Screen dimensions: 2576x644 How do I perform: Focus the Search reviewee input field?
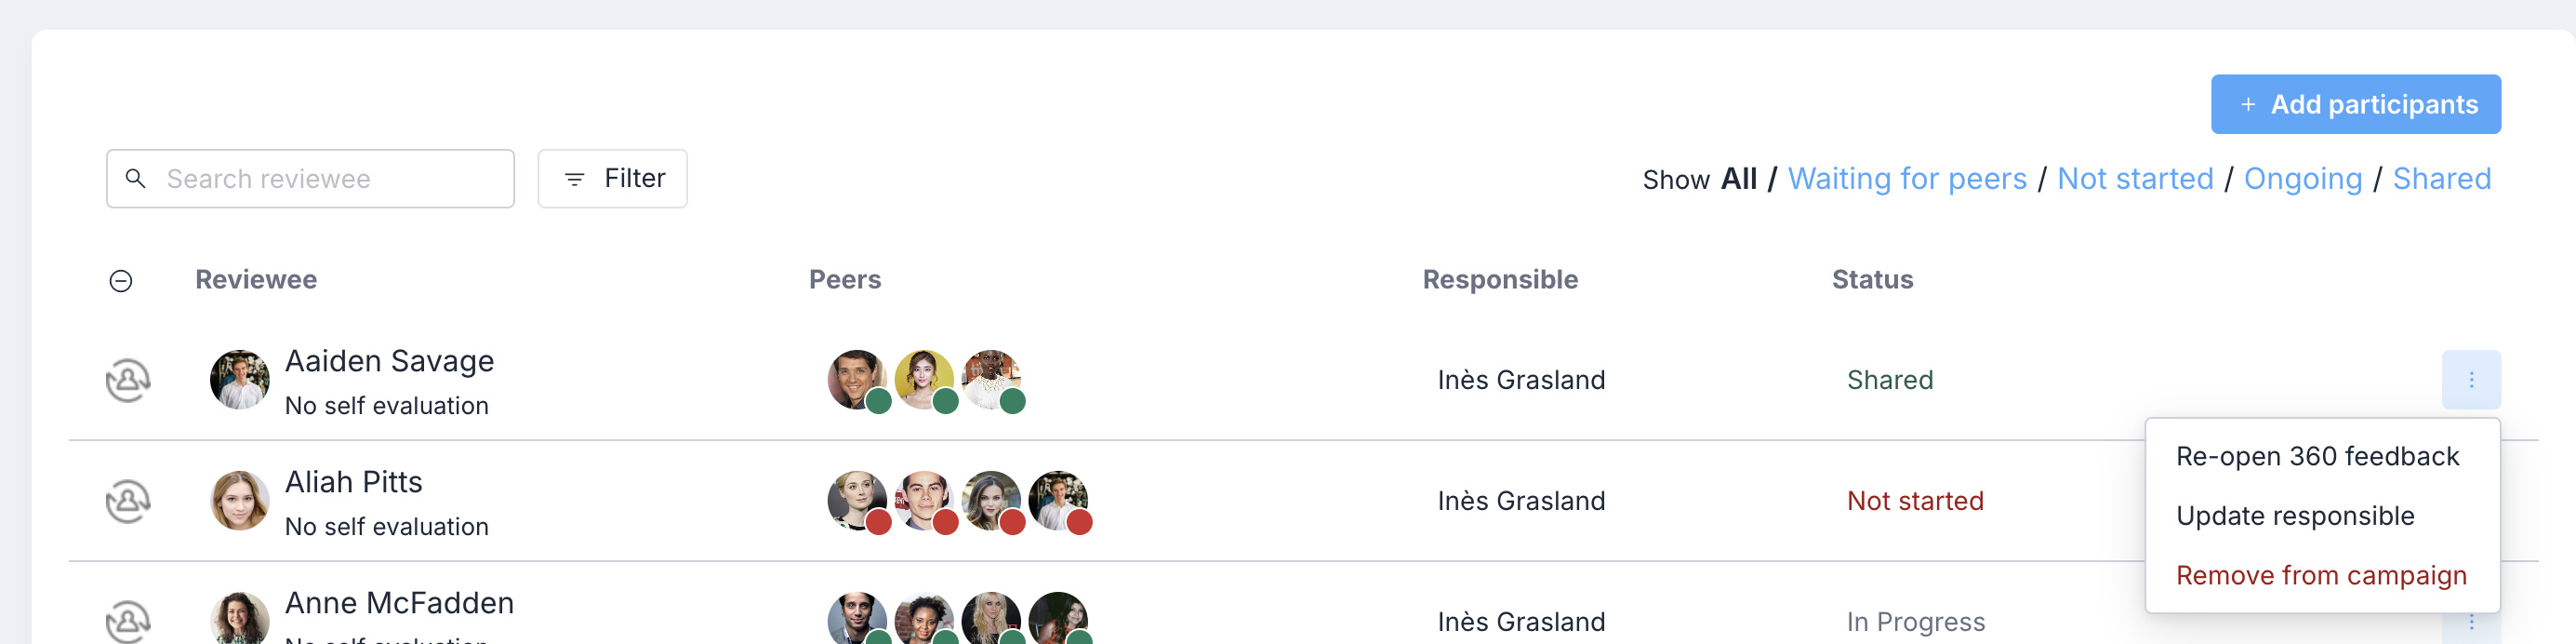pyautogui.click(x=310, y=179)
